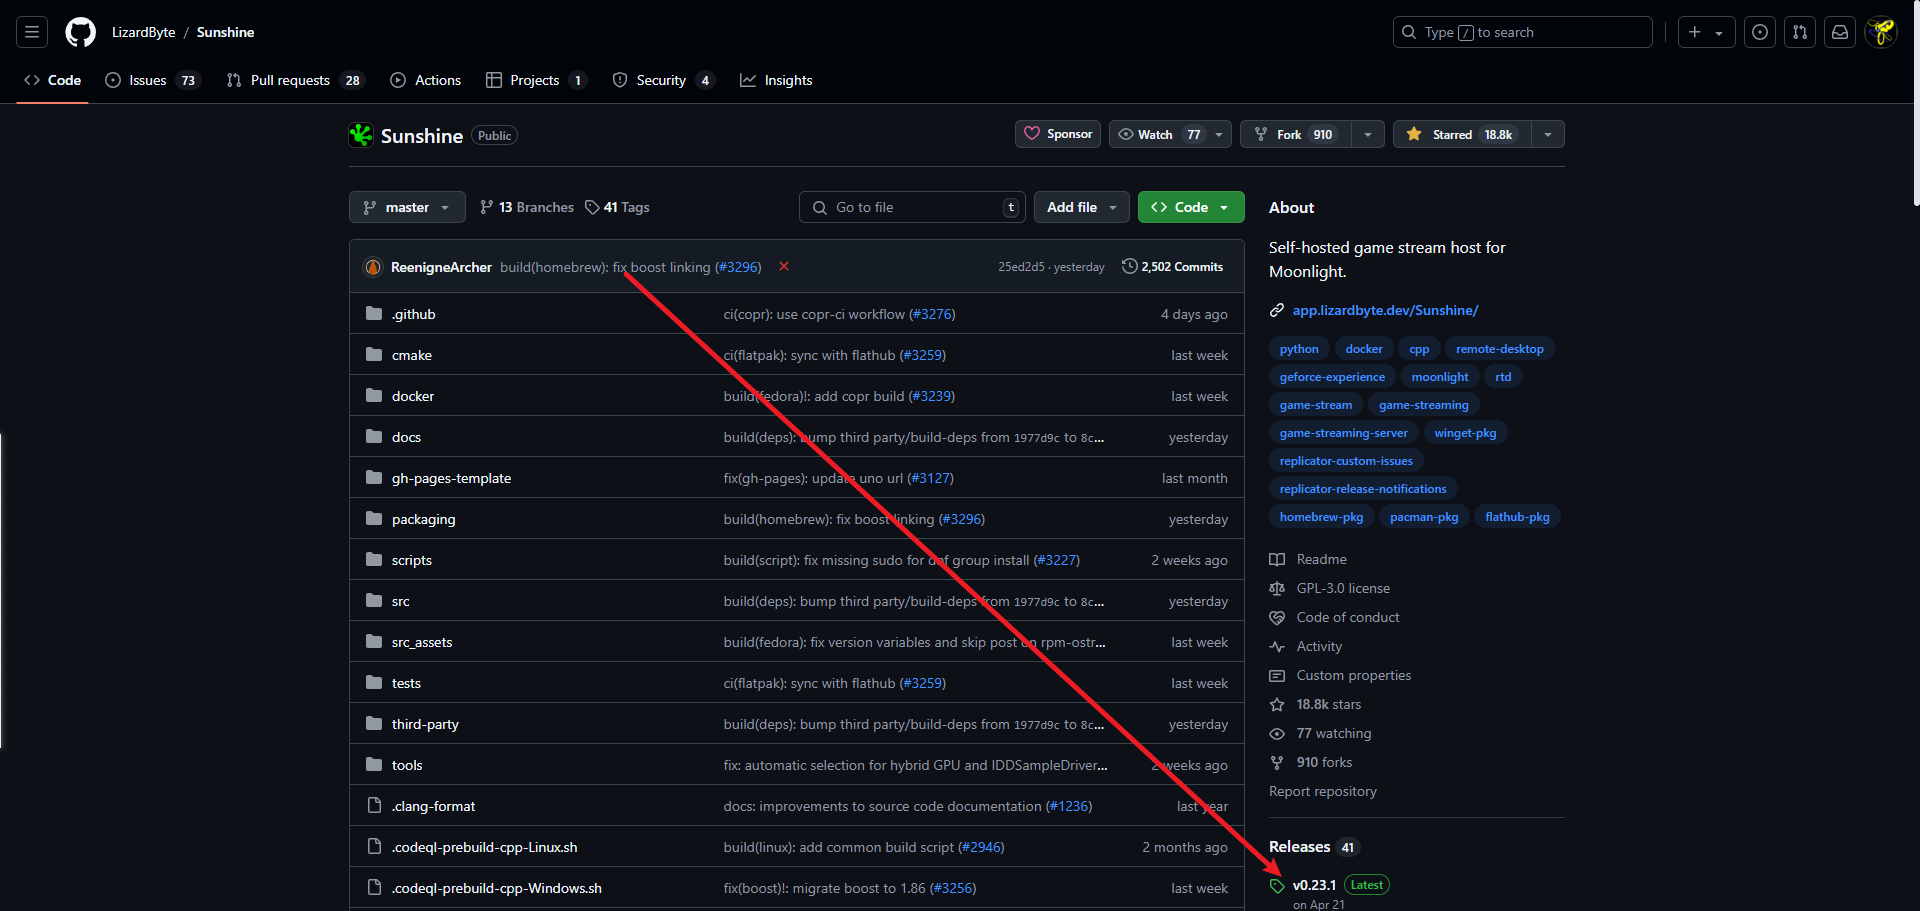Open the docker folder

point(413,396)
